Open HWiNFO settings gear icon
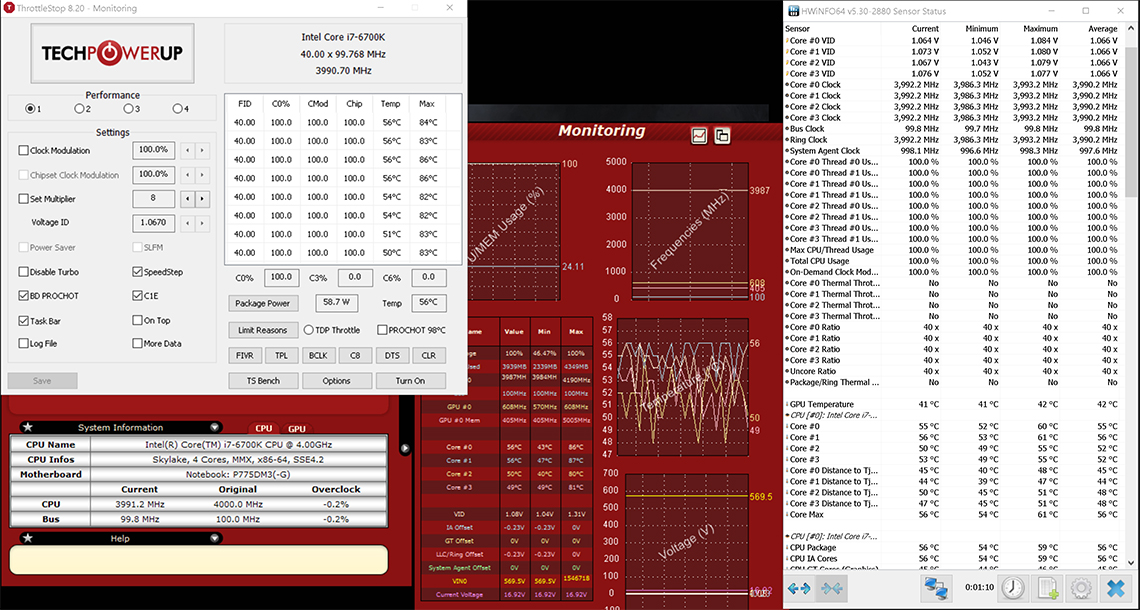This screenshot has height=610, width=1140. [x=1081, y=588]
